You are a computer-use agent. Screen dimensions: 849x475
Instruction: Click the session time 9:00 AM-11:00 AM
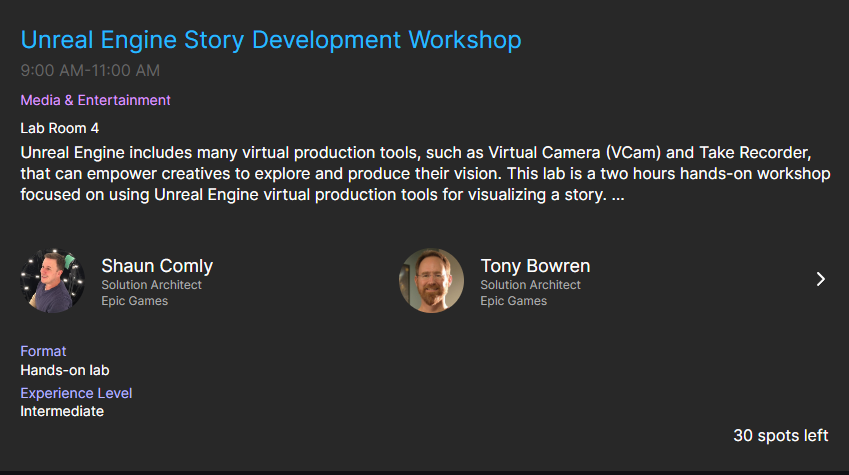pos(90,70)
